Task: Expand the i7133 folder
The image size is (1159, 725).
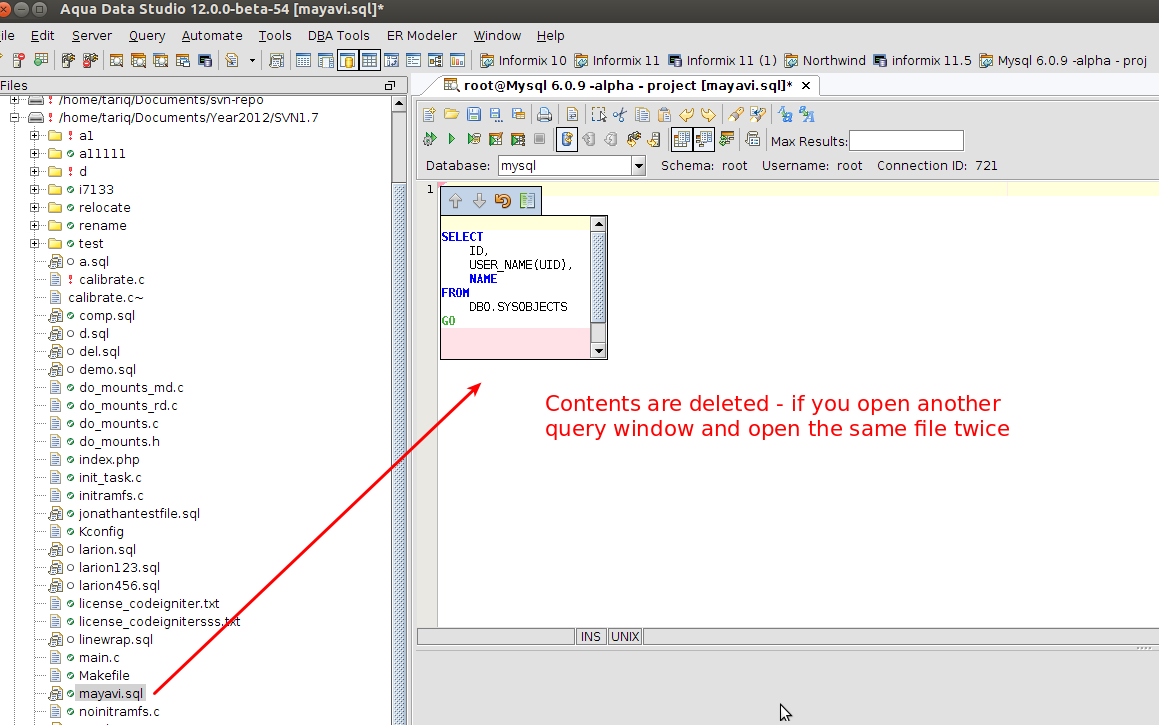Action: click(34, 189)
